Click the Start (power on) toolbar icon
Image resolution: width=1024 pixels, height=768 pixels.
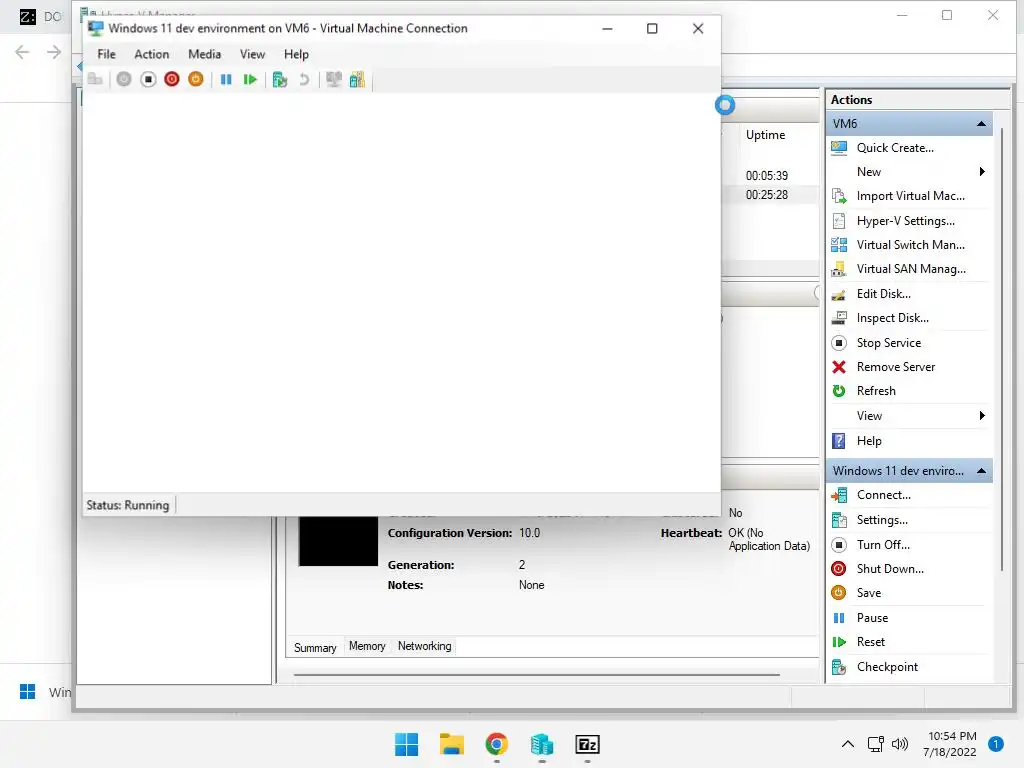click(124, 80)
